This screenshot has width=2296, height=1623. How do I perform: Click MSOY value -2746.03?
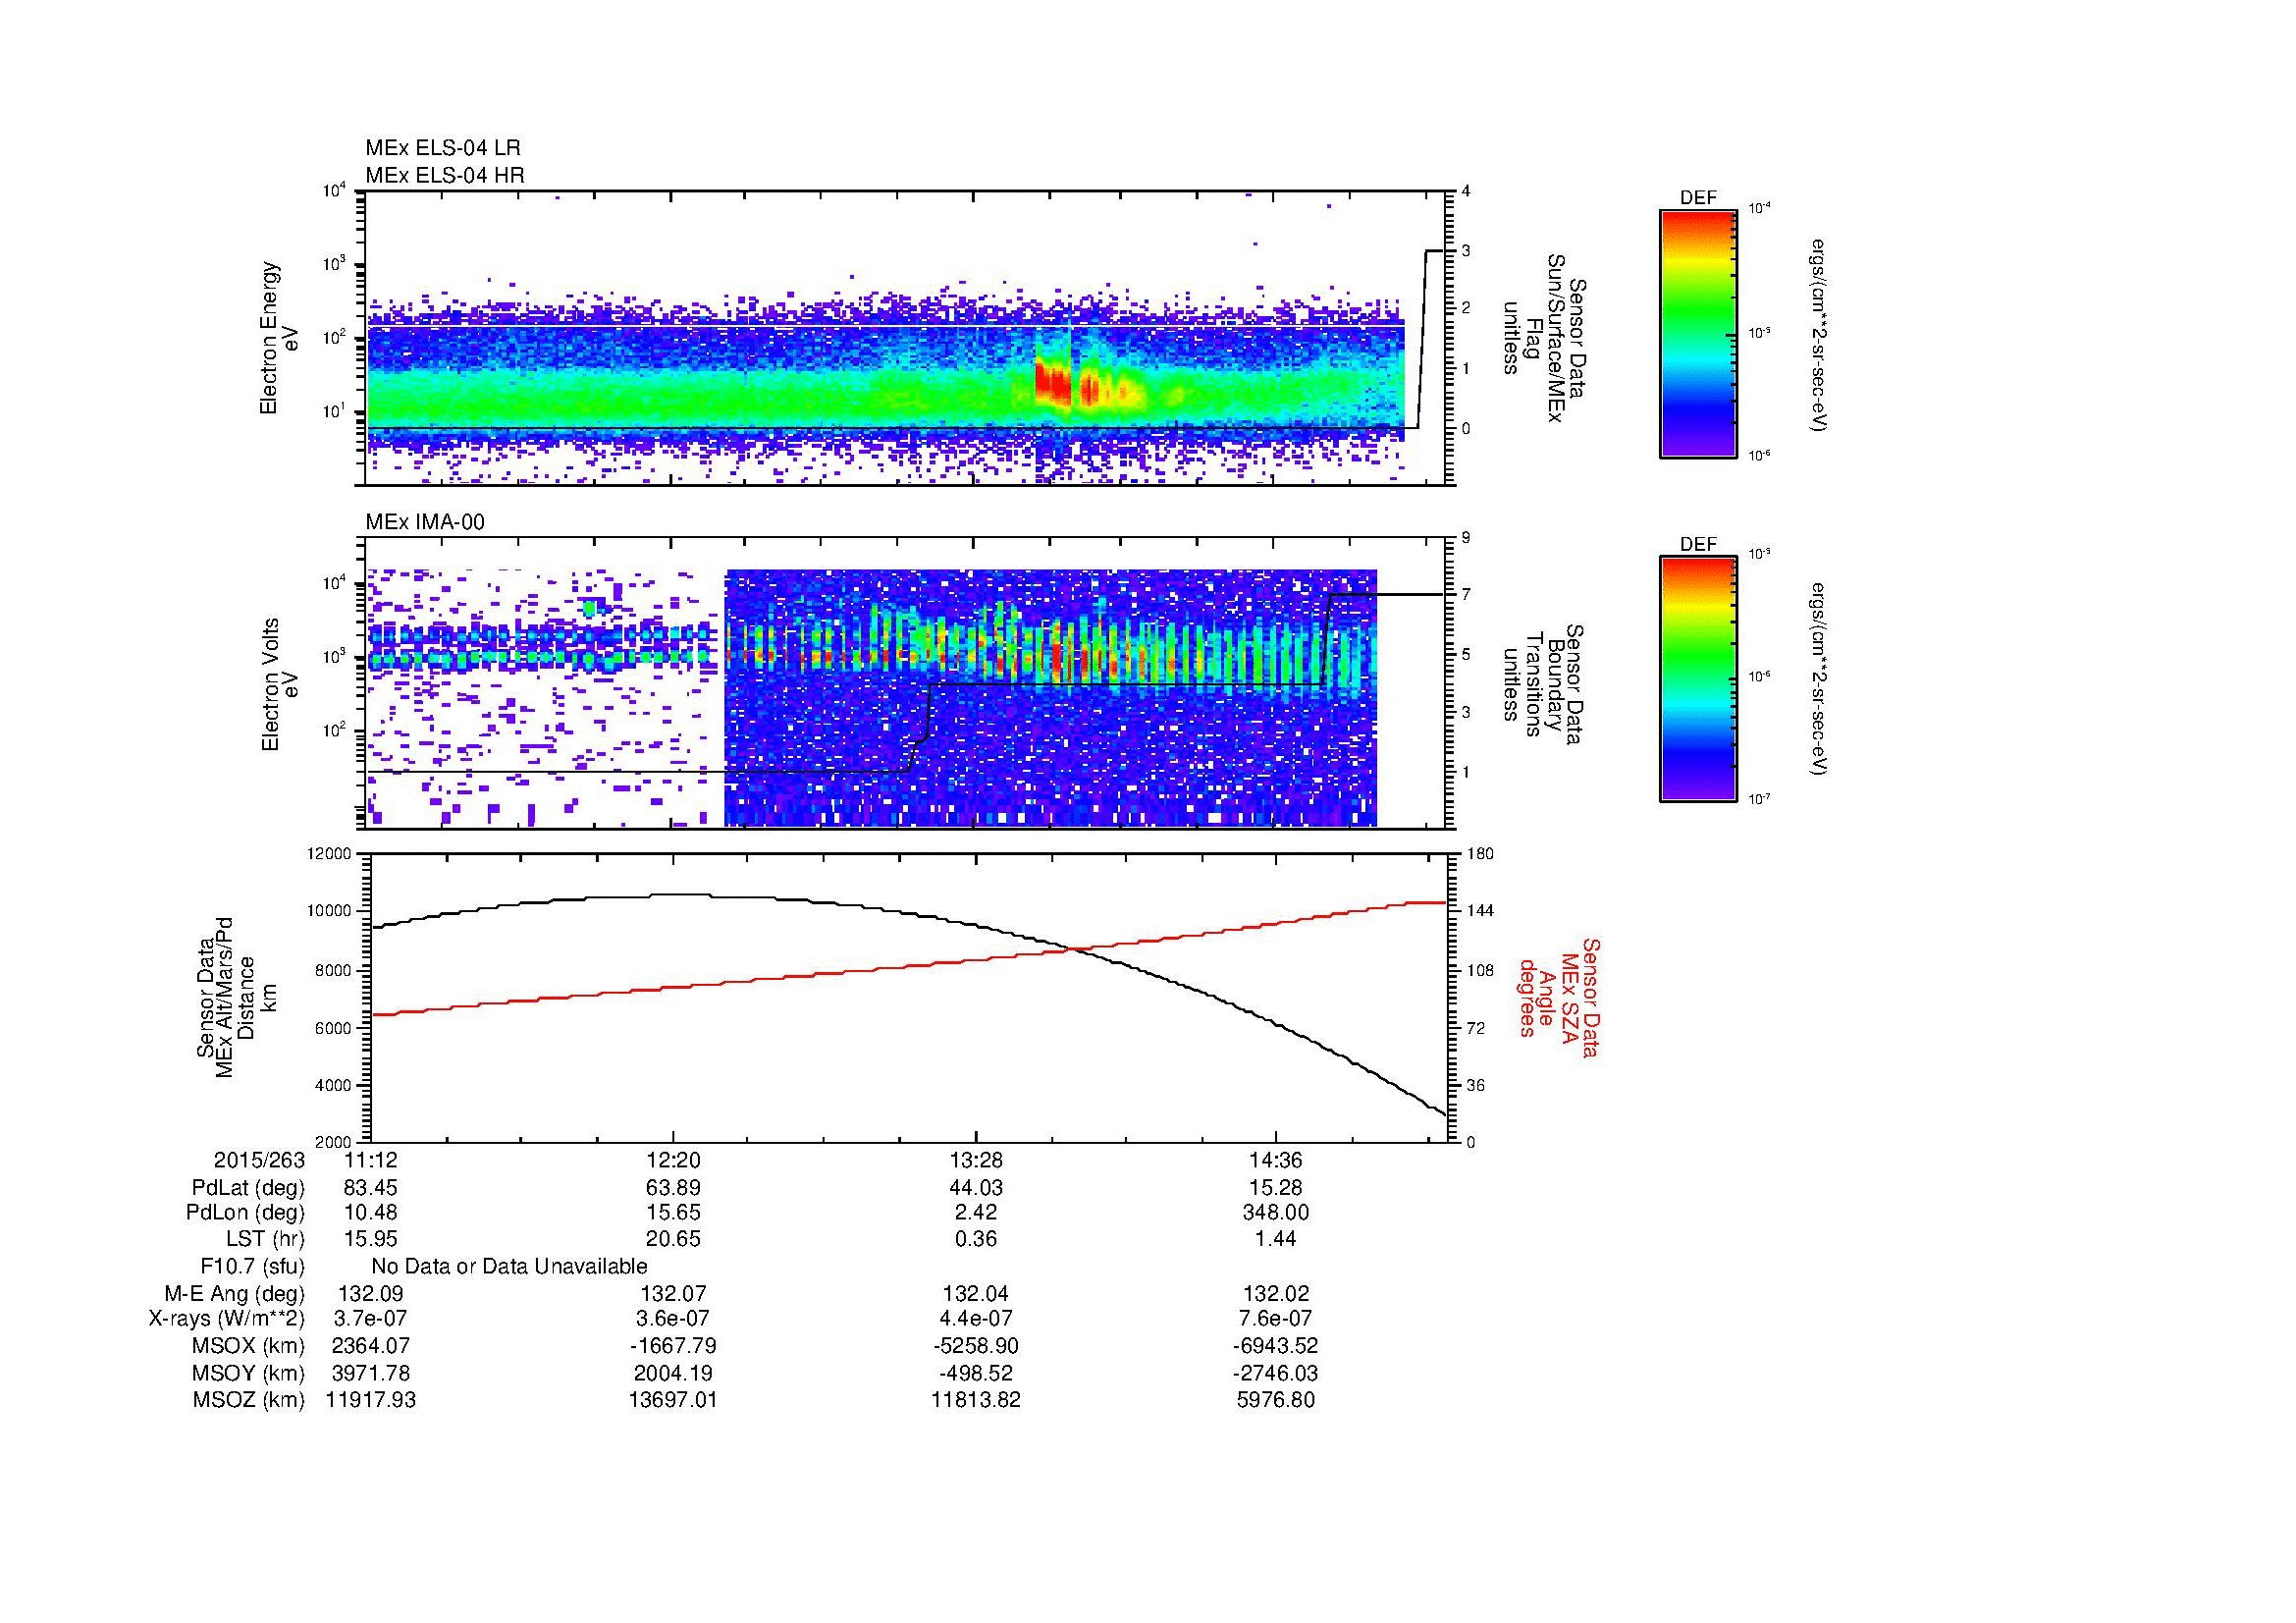click(1276, 1373)
